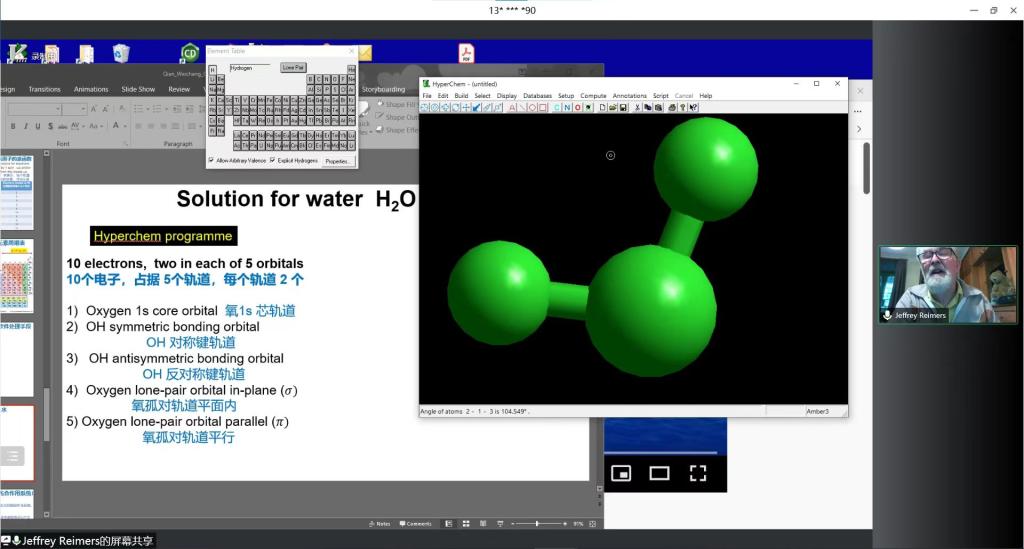The height and width of the screenshot is (549, 1024).
Task: Toggle Explicit Hydrogens checkbox
Action: coord(272,160)
